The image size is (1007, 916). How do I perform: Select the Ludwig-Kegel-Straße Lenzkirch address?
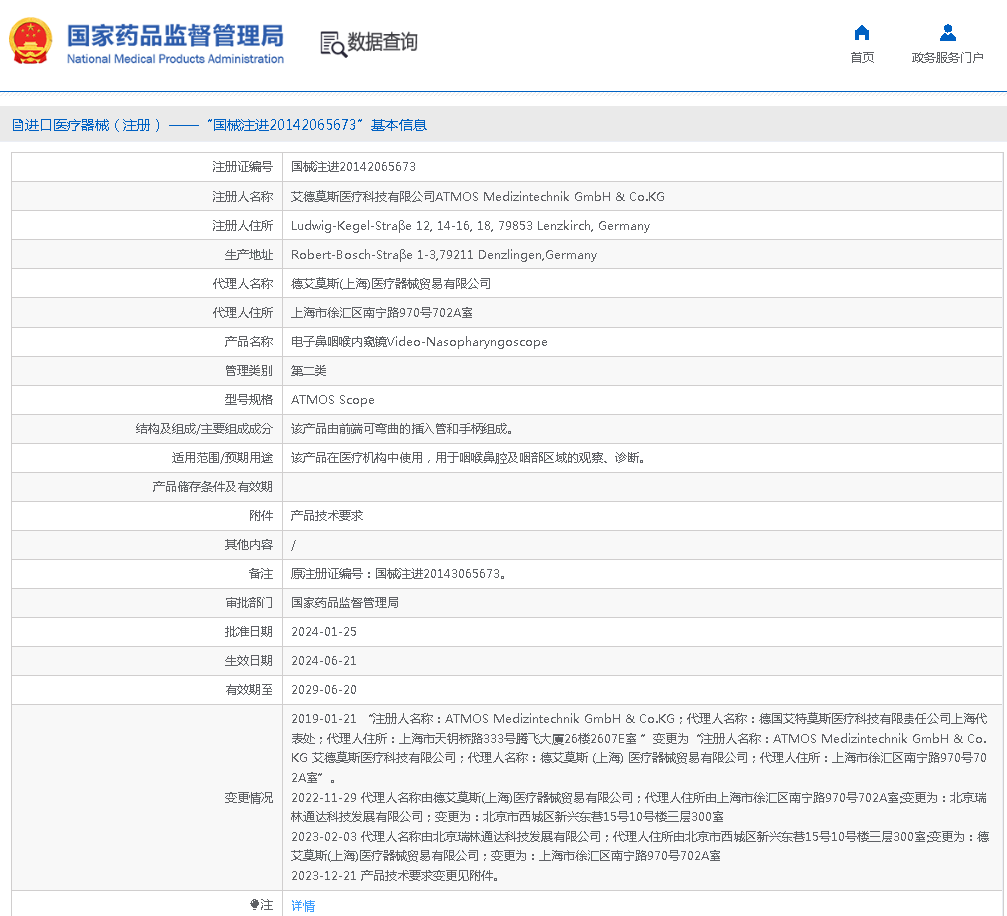471,225
